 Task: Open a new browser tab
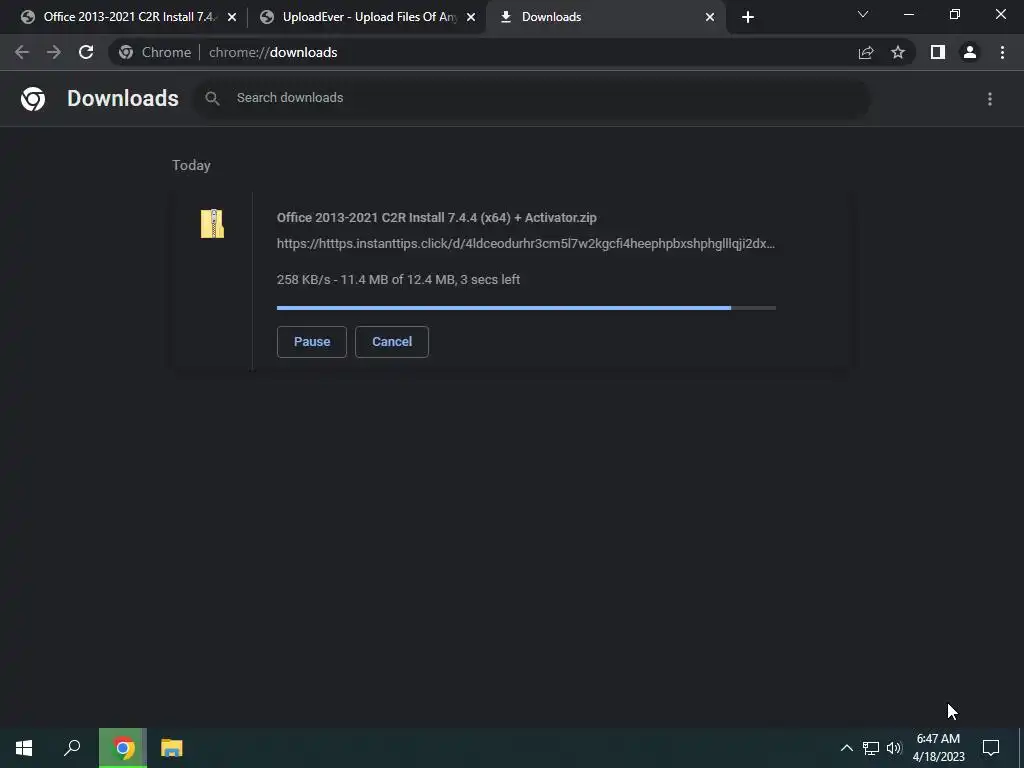click(748, 17)
